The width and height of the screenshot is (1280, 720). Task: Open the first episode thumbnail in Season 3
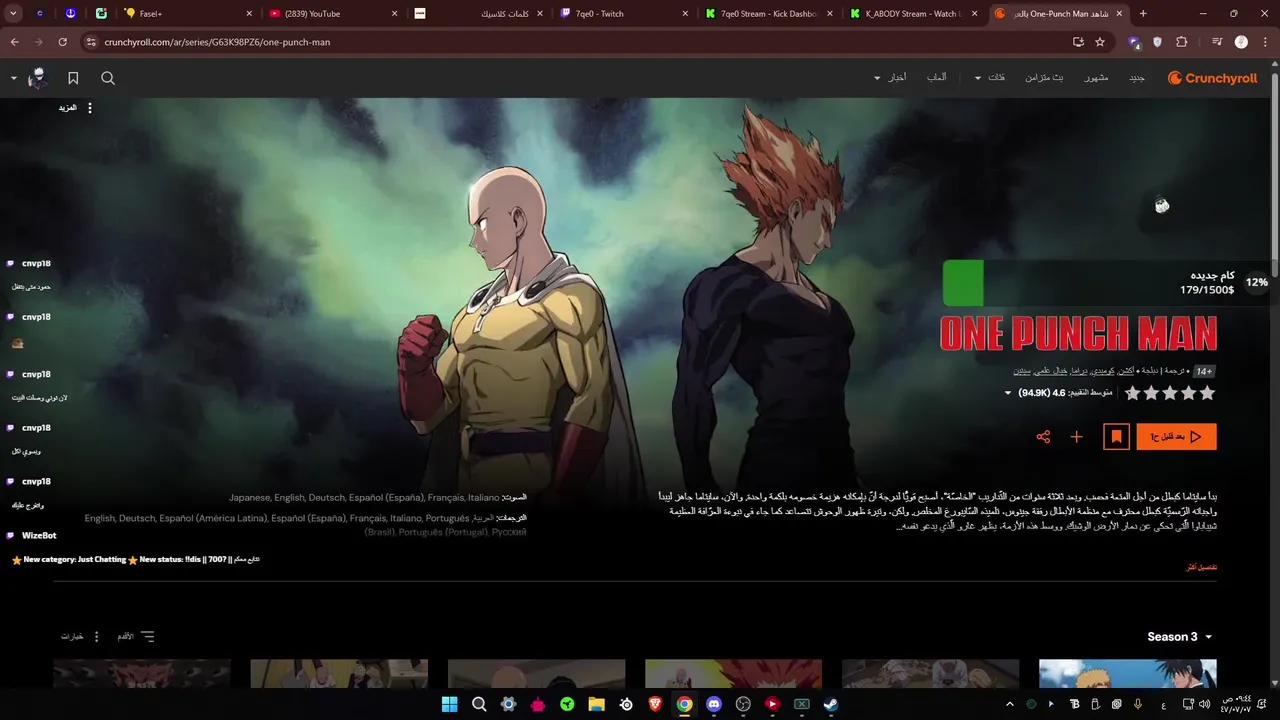[1128, 674]
